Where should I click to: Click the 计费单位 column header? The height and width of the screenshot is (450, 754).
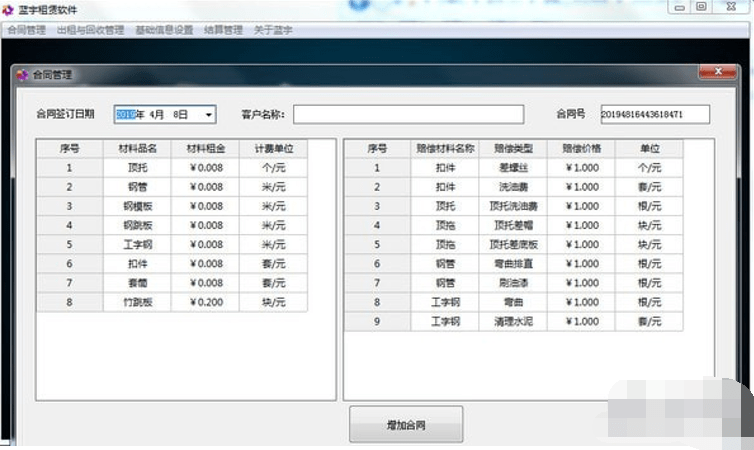click(274, 149)
